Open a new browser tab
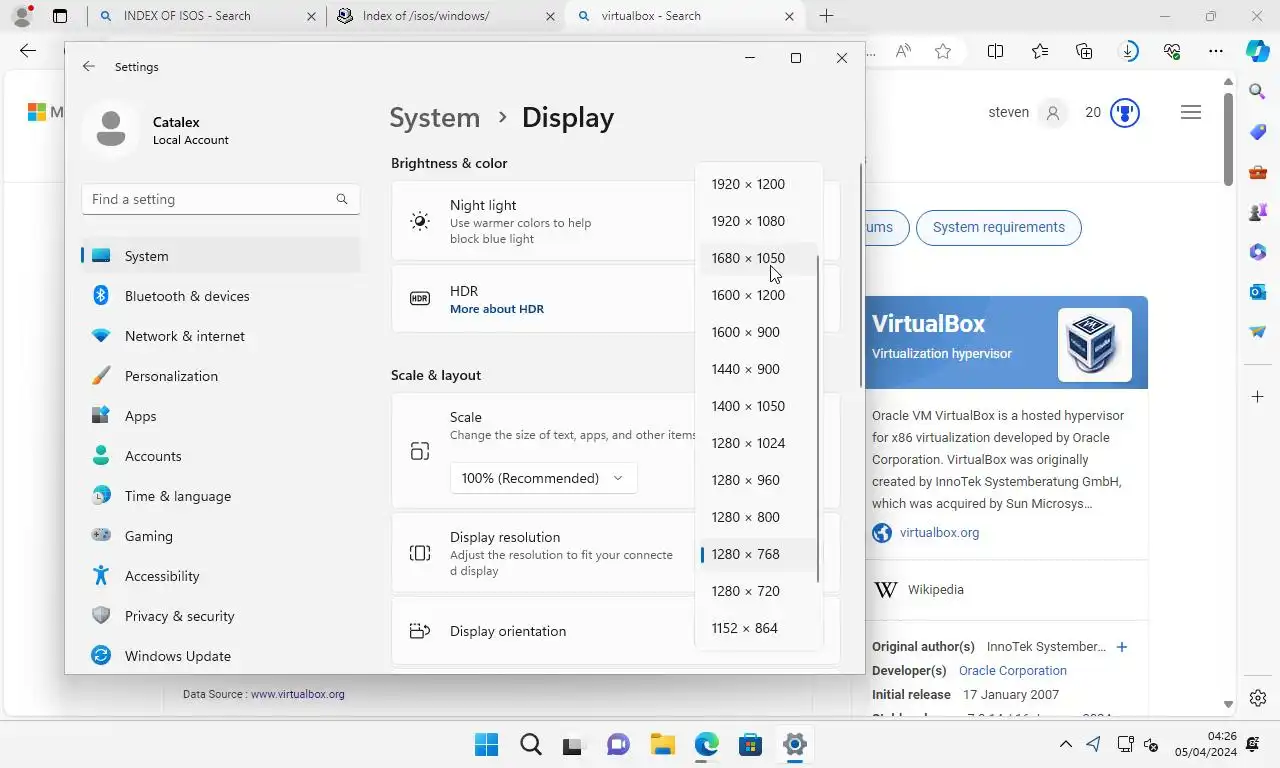The image size is (1280, 768). coord(826,16)
